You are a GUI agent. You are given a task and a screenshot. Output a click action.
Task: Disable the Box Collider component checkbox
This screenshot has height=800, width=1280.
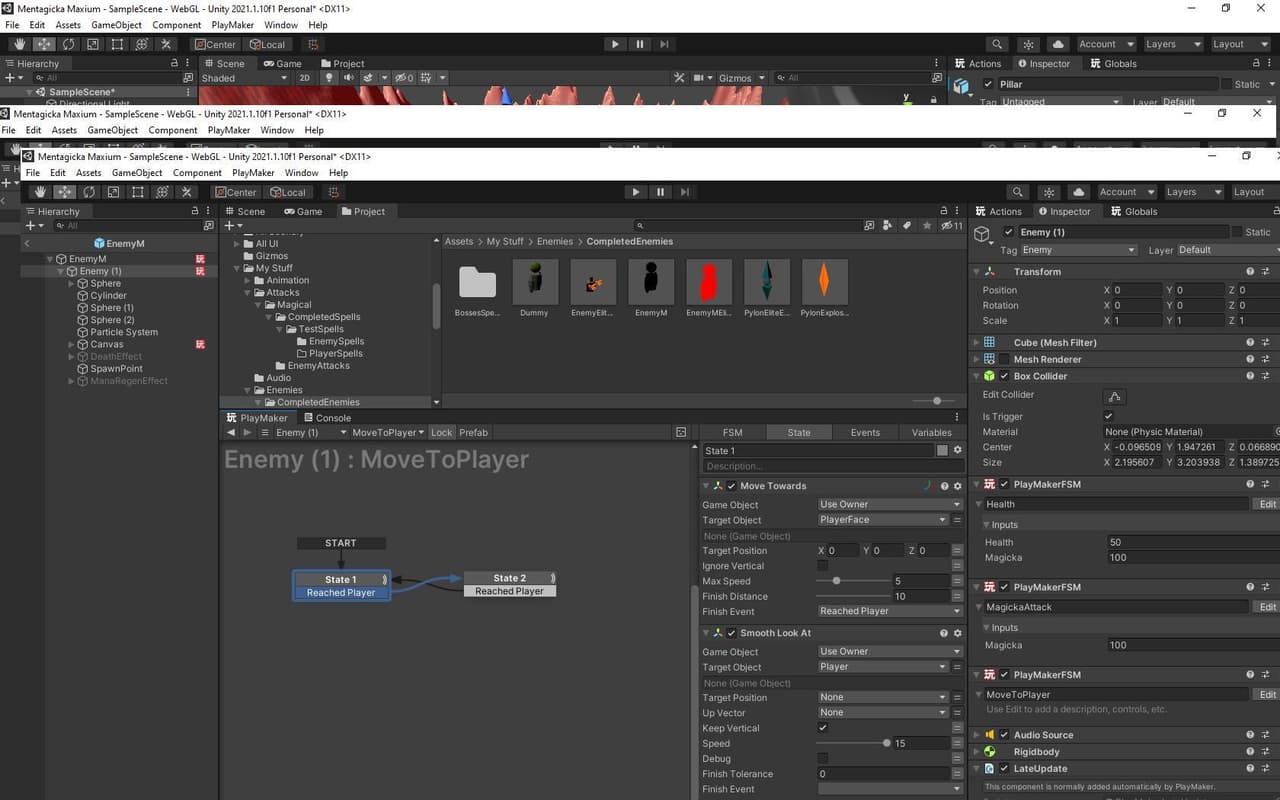coord(1004,376)
